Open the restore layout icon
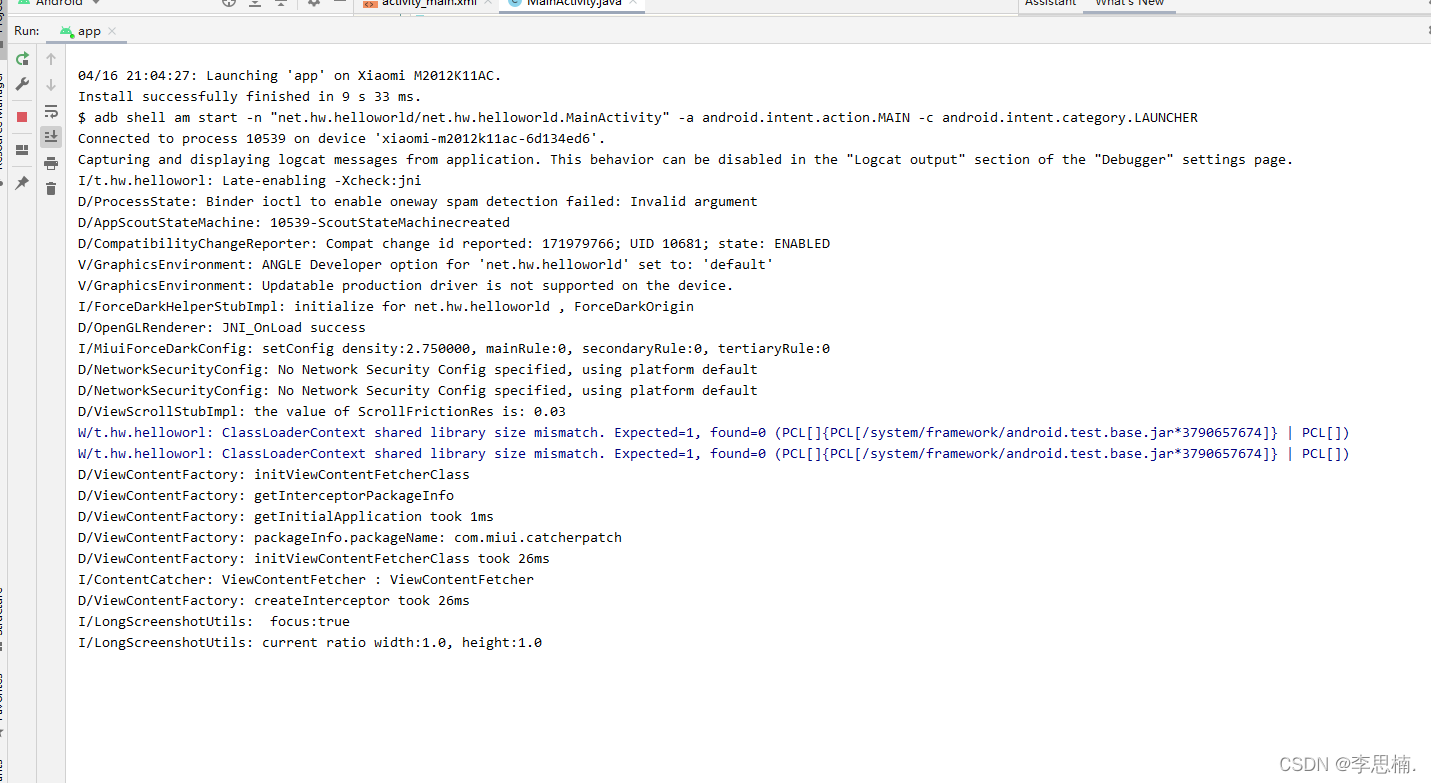Screen dimensions: 1431x783 [x=22, y=150]
